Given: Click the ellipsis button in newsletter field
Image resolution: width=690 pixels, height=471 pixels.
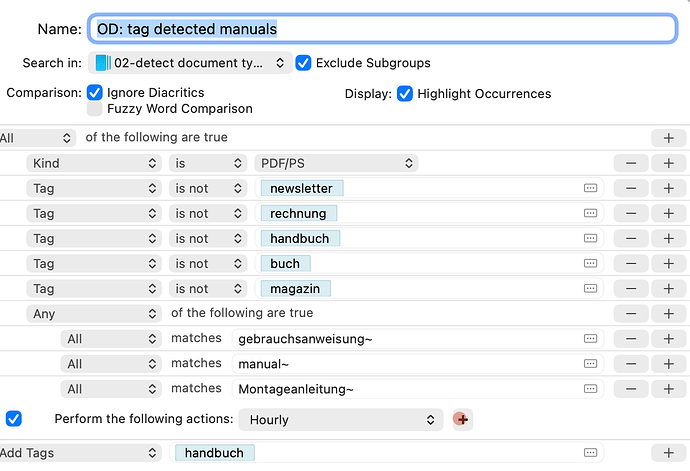Looking at the screenshot, I should pos(590,188).
